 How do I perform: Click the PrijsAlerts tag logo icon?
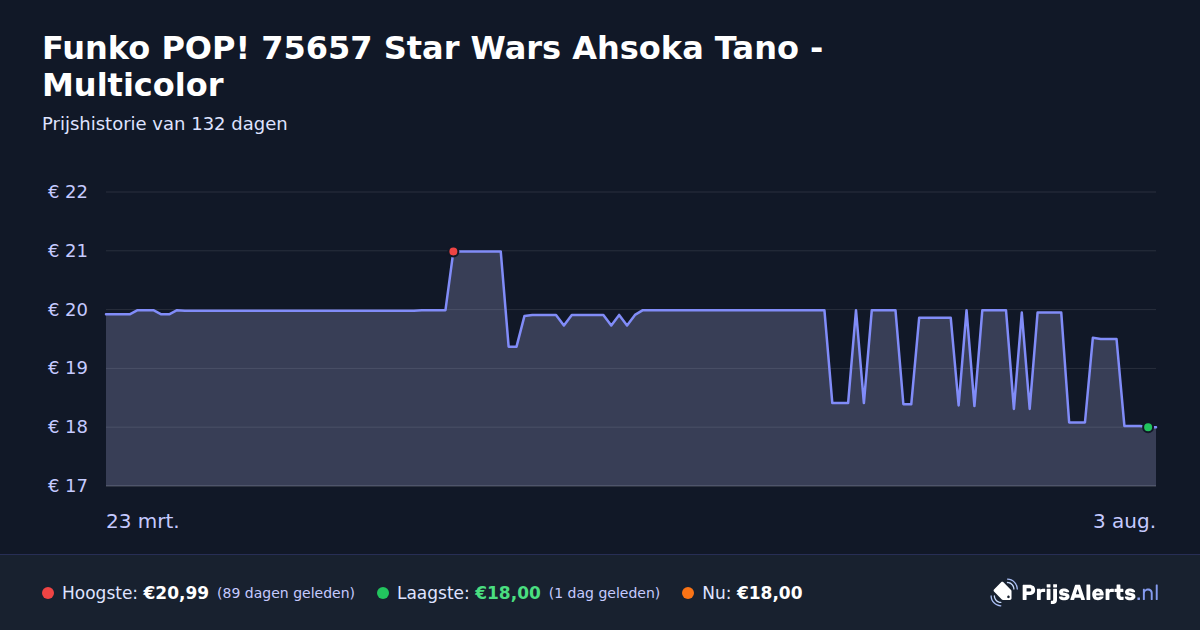(1003, 593)
